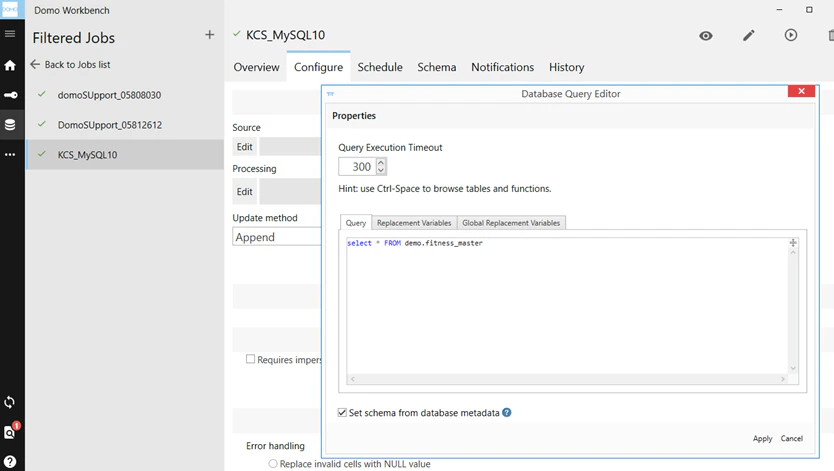This screenshot has height=471, width=834.
Task: Switch to the Configure tab
Action: (318, 68)
